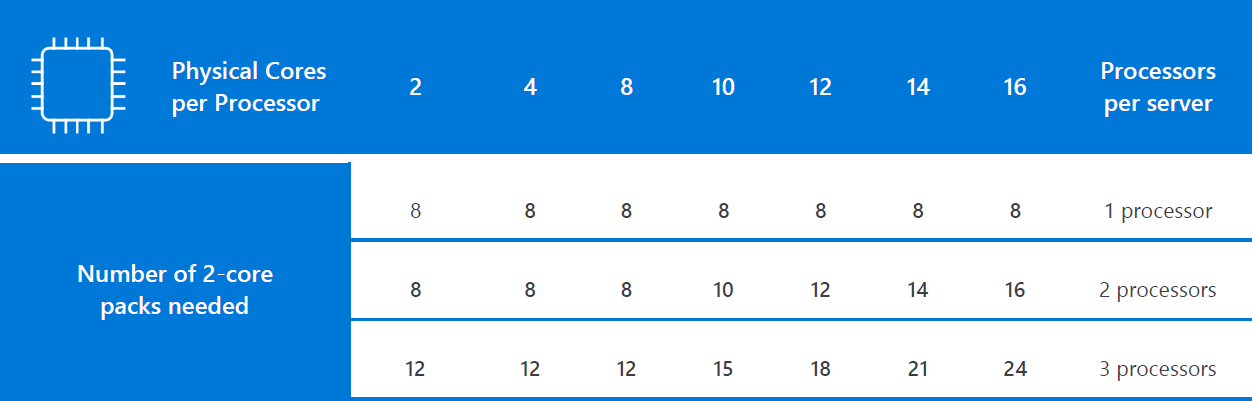The height and width of the screenshot is (401, 1252).
Task: Click the 12 cores column header
Action: (x=820, y=87)
